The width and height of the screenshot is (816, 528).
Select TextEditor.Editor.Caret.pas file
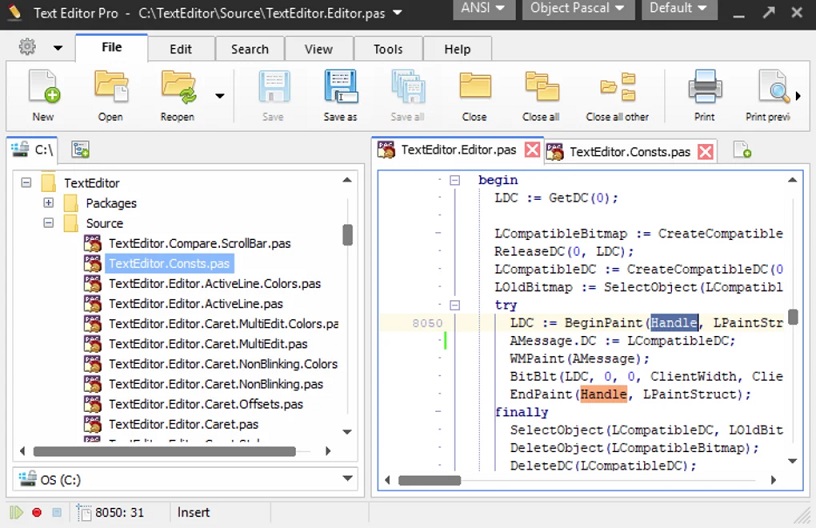(184, 424)
